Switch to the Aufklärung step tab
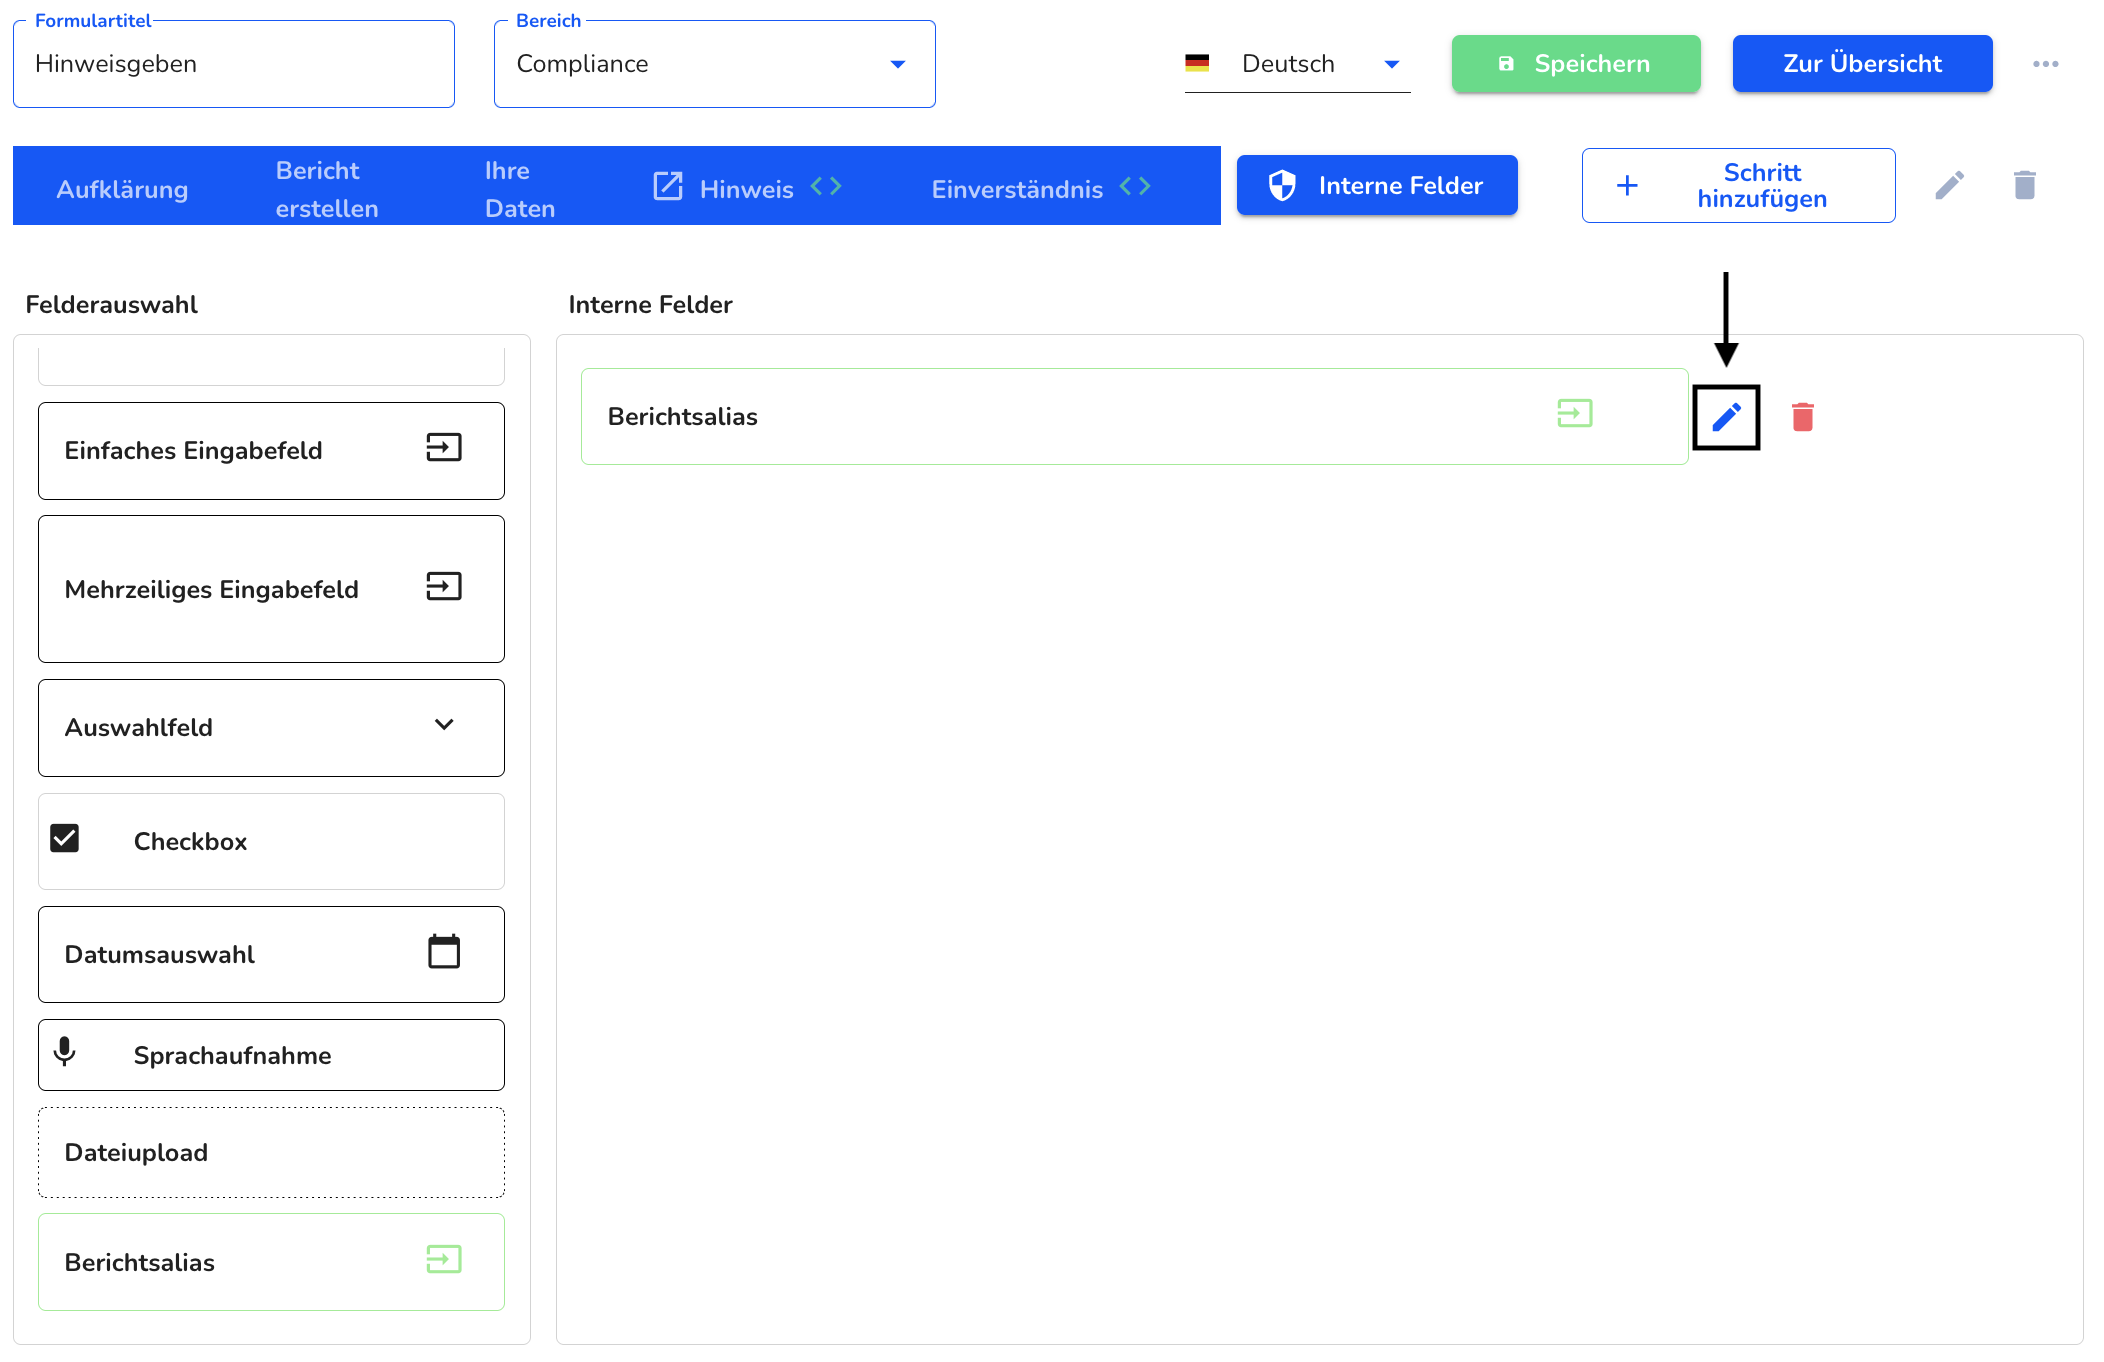The height and width of the screenshot is (1362, 2104). pos(122,189)
